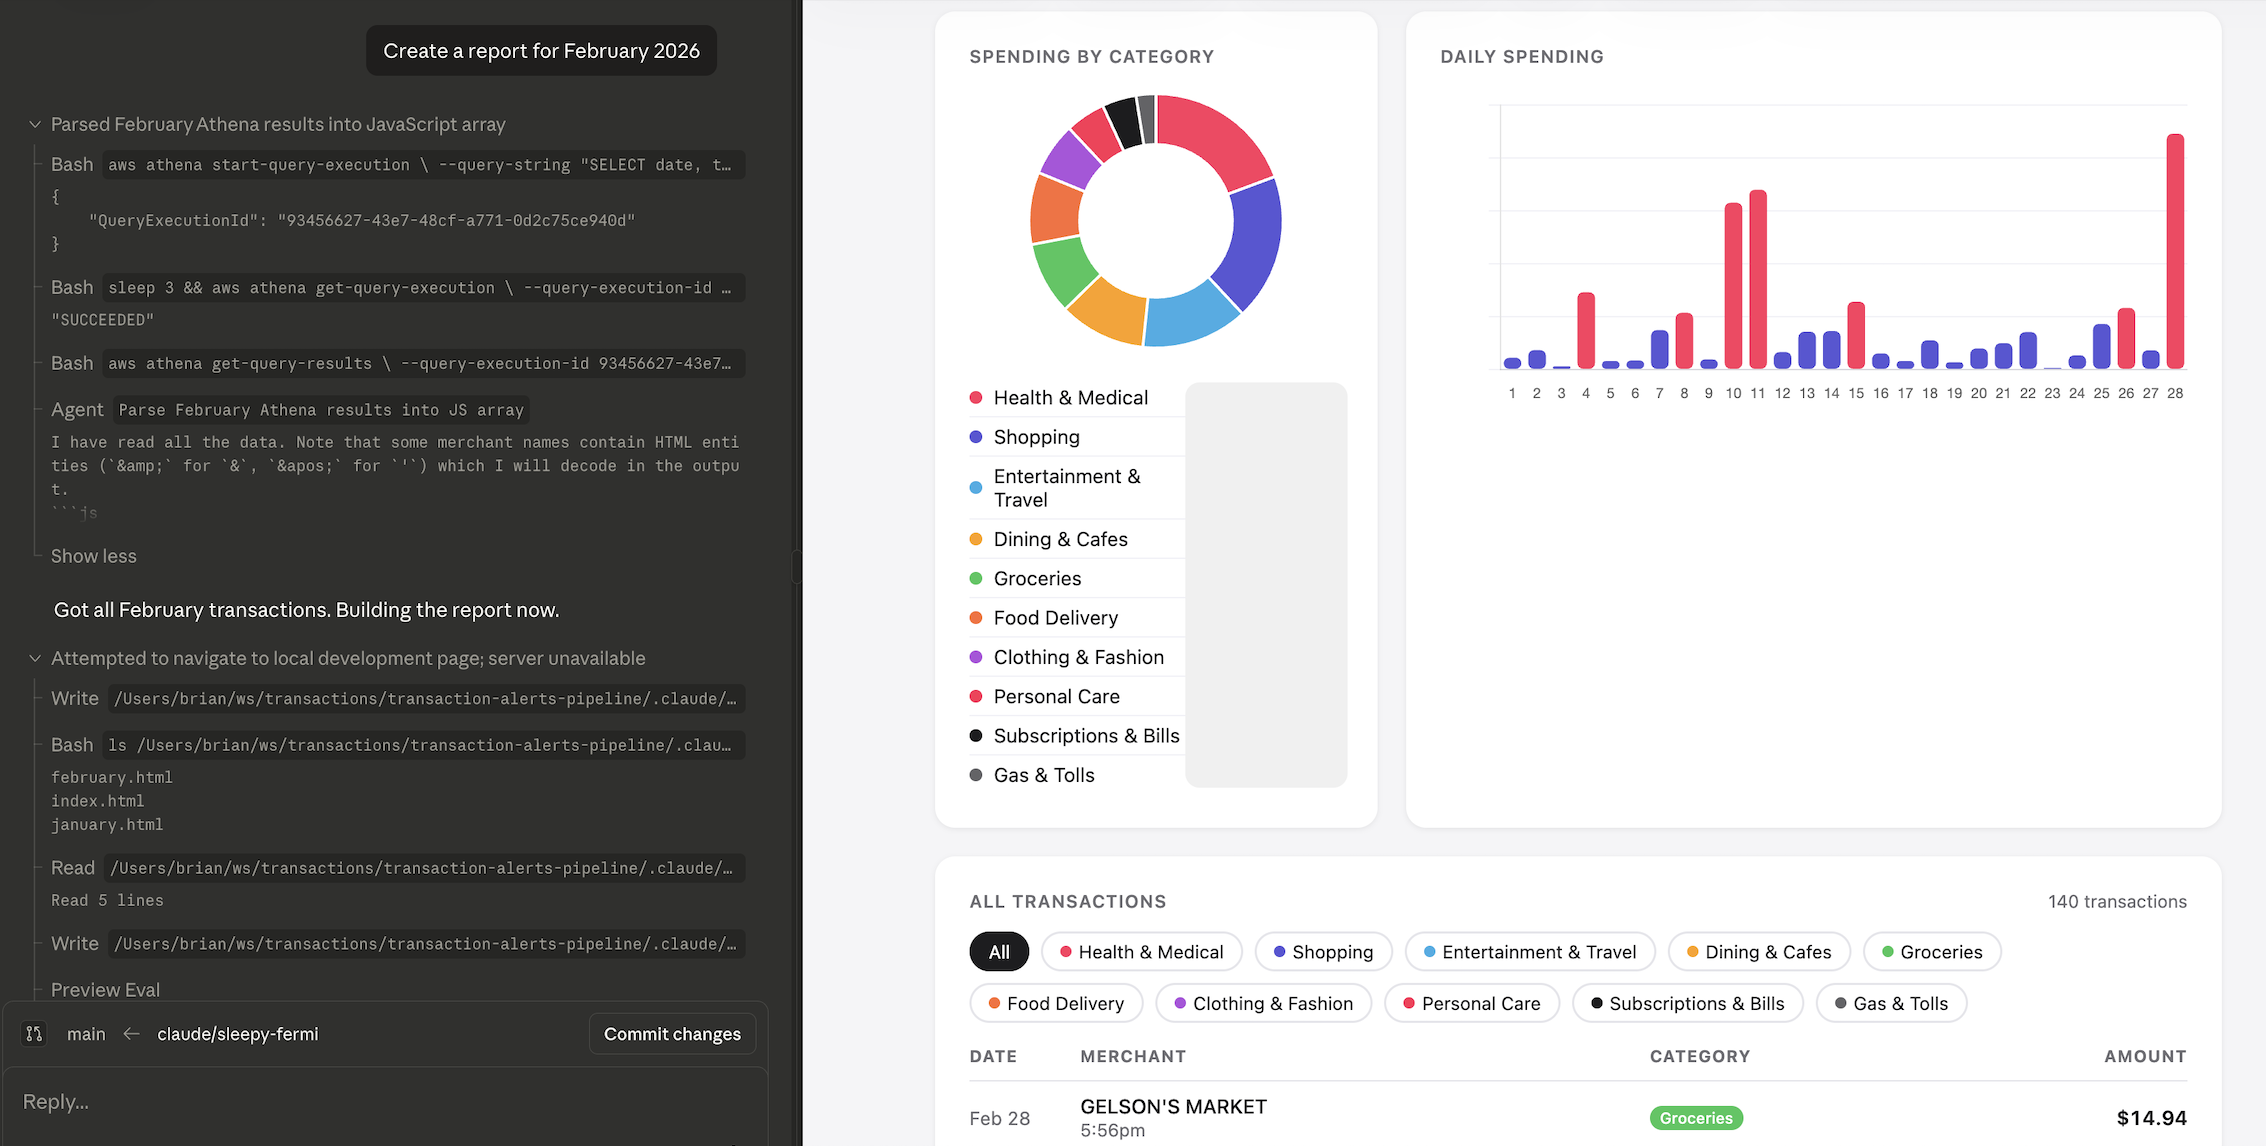
Task: Click the Entertainment & Travel filter chip
Action: click(1529, 952)
